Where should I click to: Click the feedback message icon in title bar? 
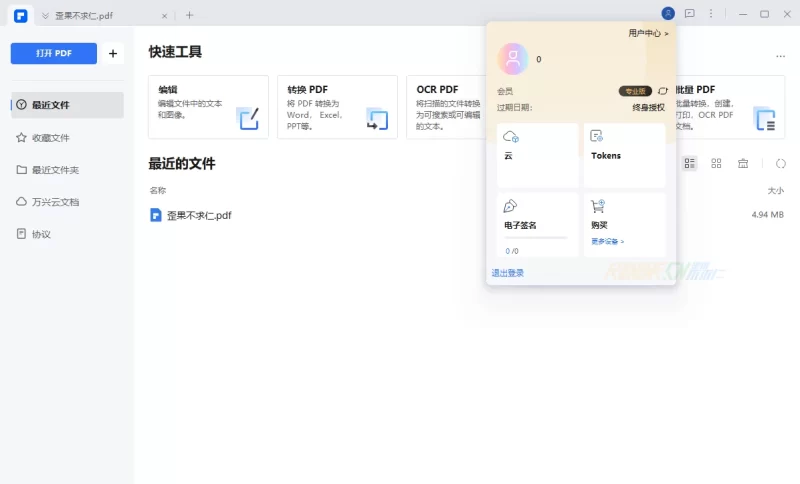689,14
